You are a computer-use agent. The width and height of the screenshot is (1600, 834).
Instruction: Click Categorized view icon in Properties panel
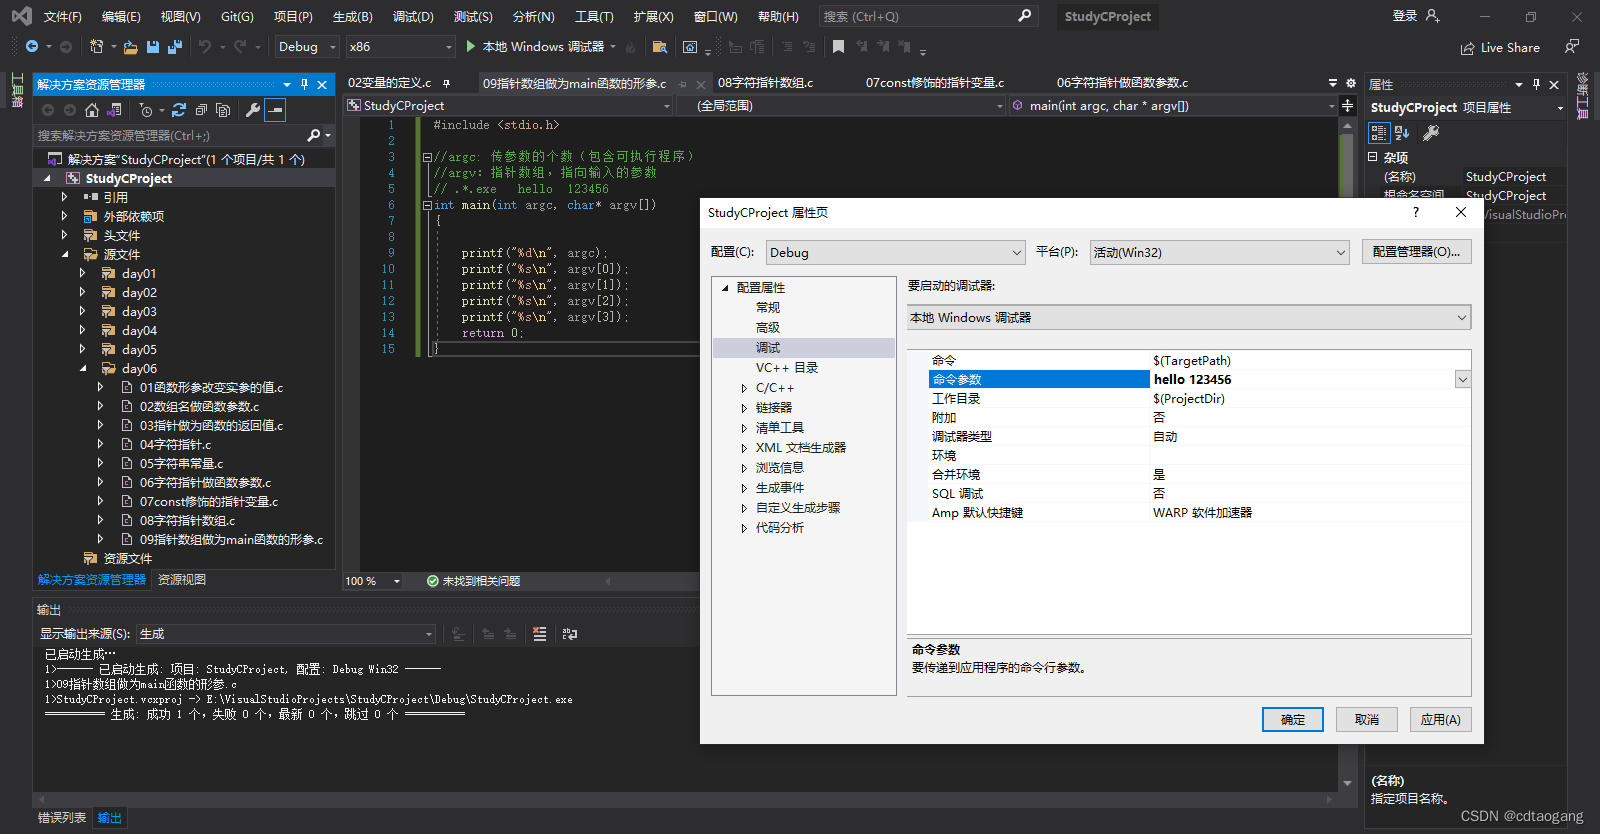click(1379, 133)
